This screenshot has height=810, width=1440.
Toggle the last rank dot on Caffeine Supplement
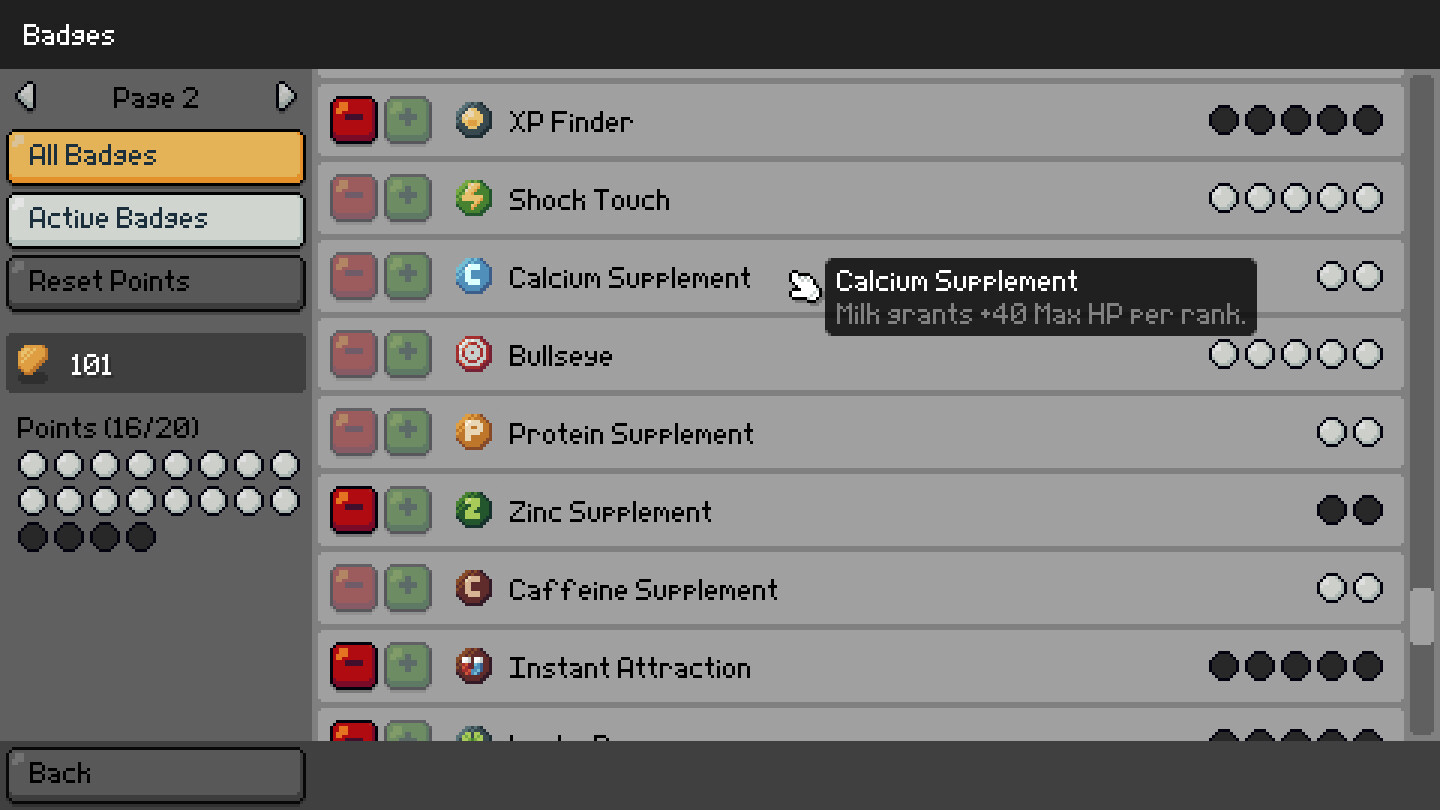[1368, 588]
